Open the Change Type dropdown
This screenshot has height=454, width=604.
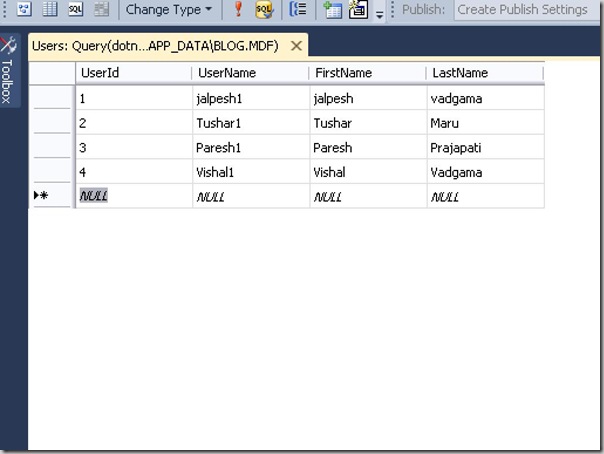click(169, 9)
